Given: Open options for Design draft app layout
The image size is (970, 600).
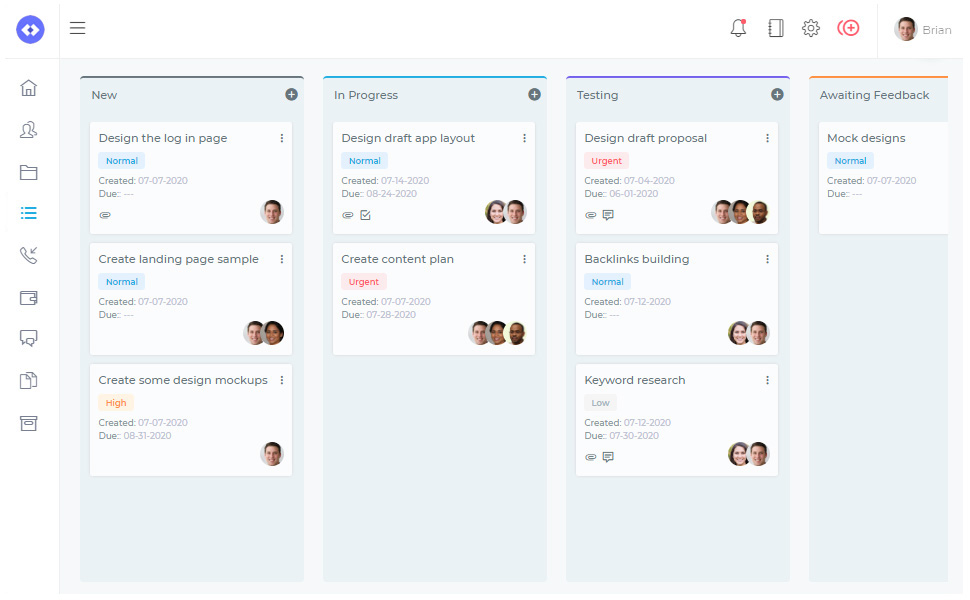Looking at the screenshot, I should [525, 138].
